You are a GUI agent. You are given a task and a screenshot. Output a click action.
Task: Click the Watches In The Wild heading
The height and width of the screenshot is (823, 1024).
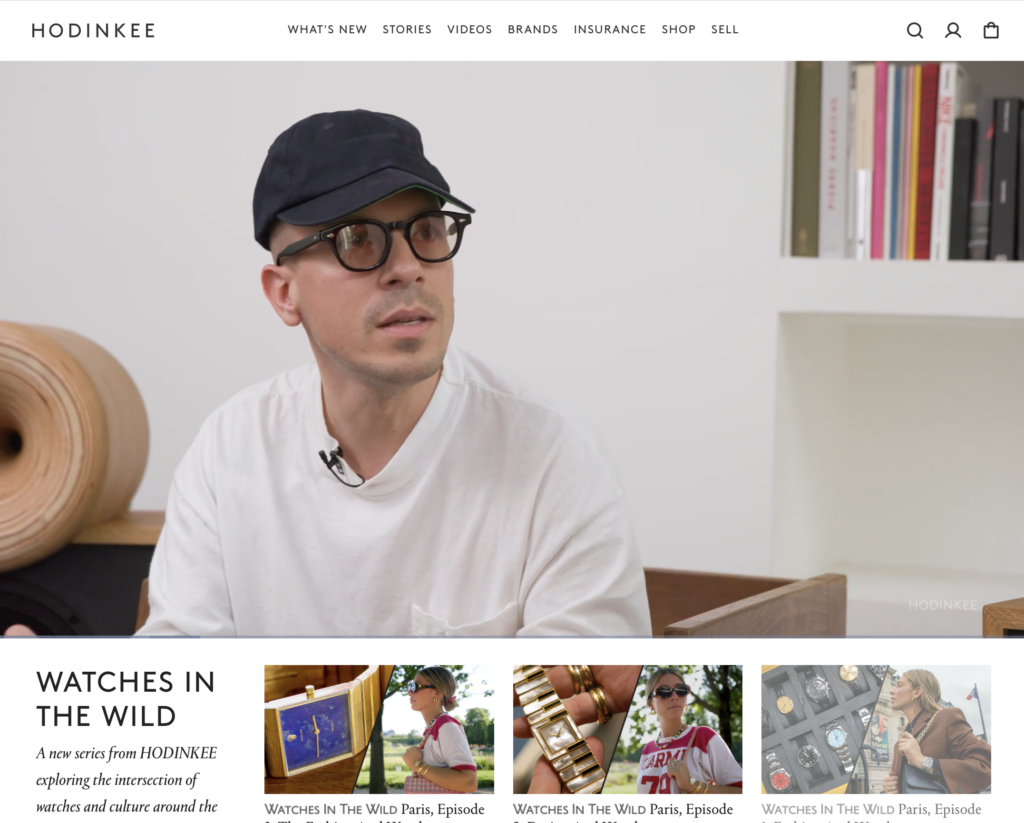125,699
